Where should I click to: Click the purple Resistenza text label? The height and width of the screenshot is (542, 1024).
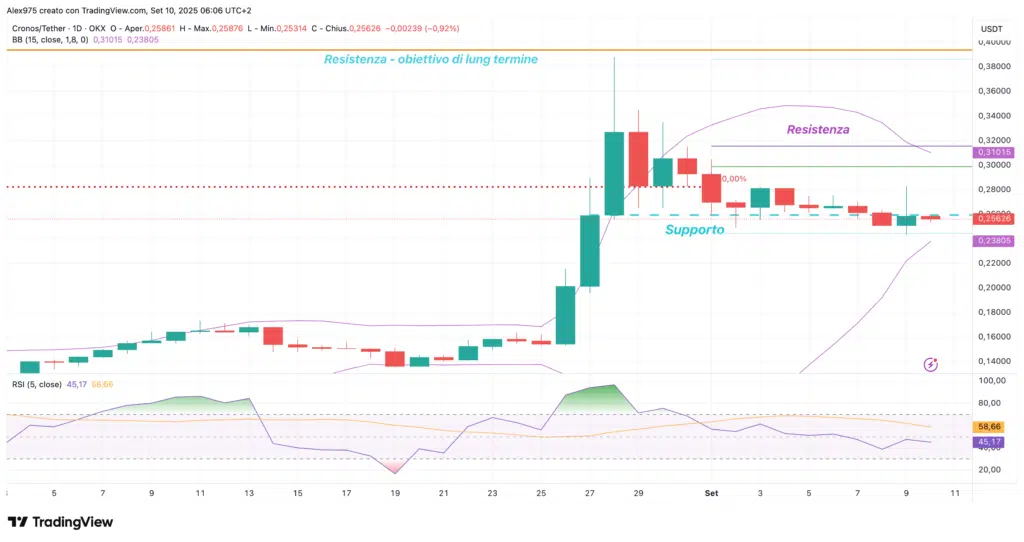coord(818,130)
